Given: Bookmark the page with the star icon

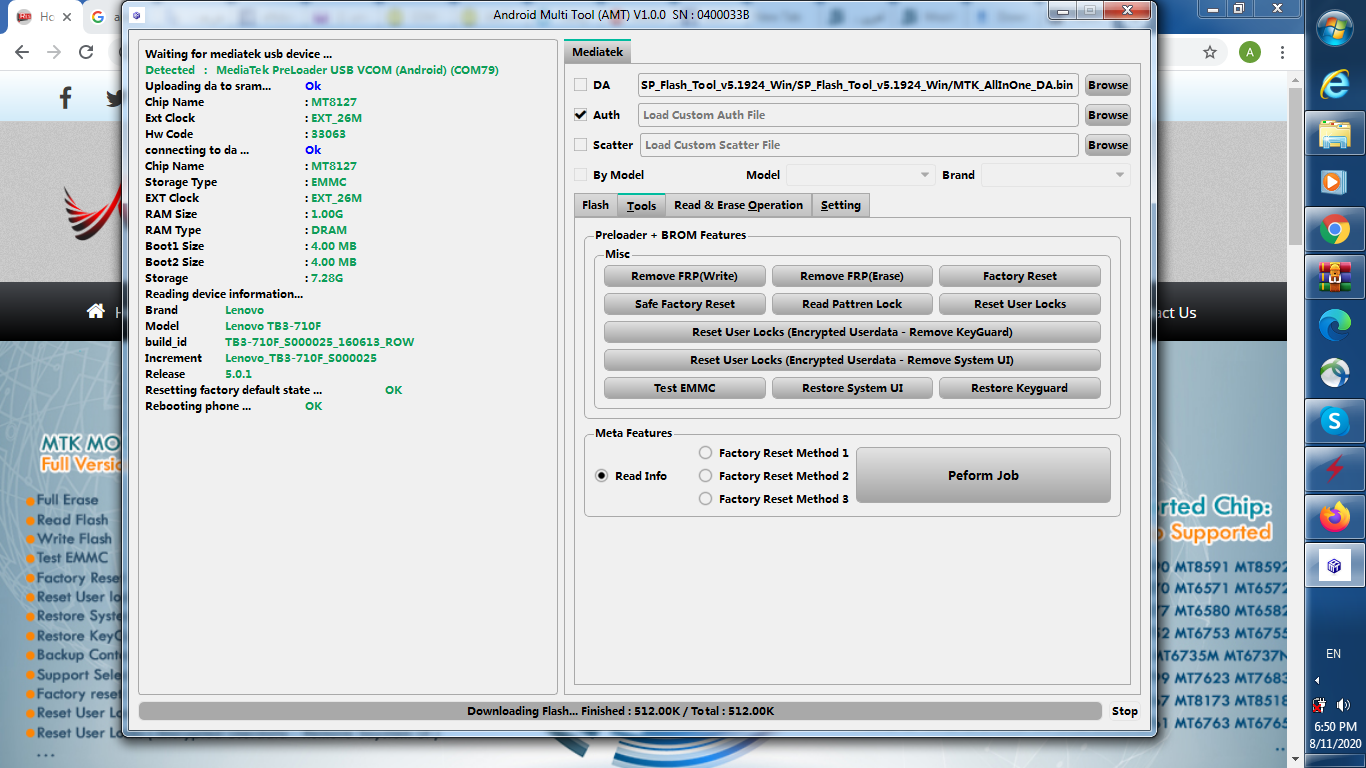Looking at the screenshot, I should coord(1210,52).
